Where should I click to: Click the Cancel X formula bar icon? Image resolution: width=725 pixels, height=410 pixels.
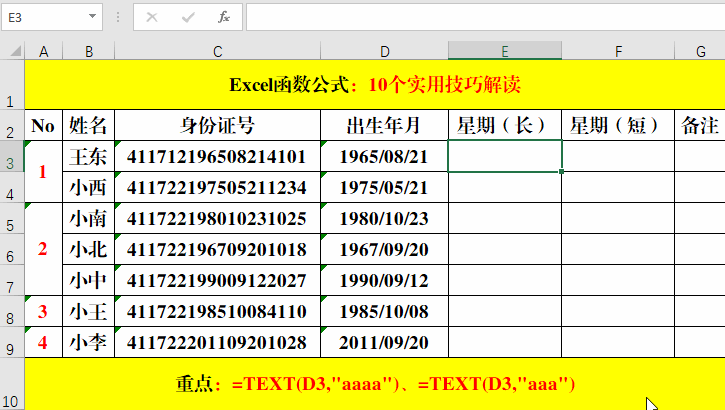point(152,18)
